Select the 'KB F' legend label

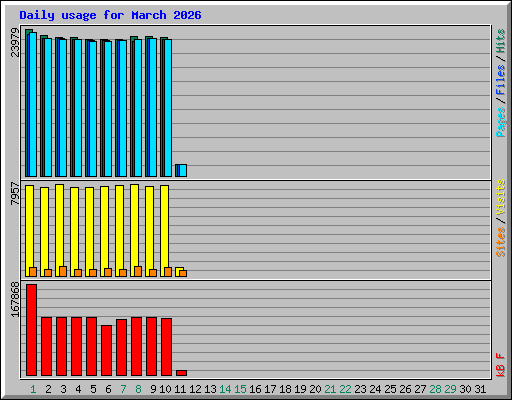click(x=501, y=365)
